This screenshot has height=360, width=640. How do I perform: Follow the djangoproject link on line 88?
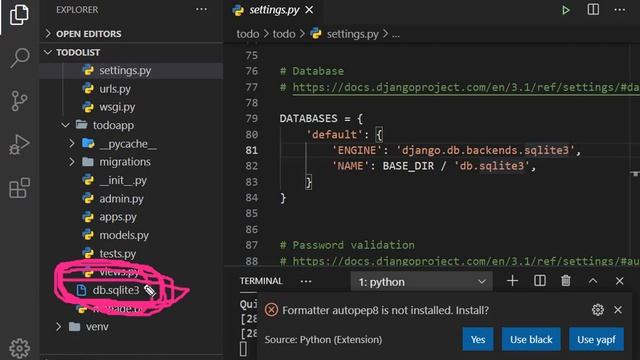466,261
